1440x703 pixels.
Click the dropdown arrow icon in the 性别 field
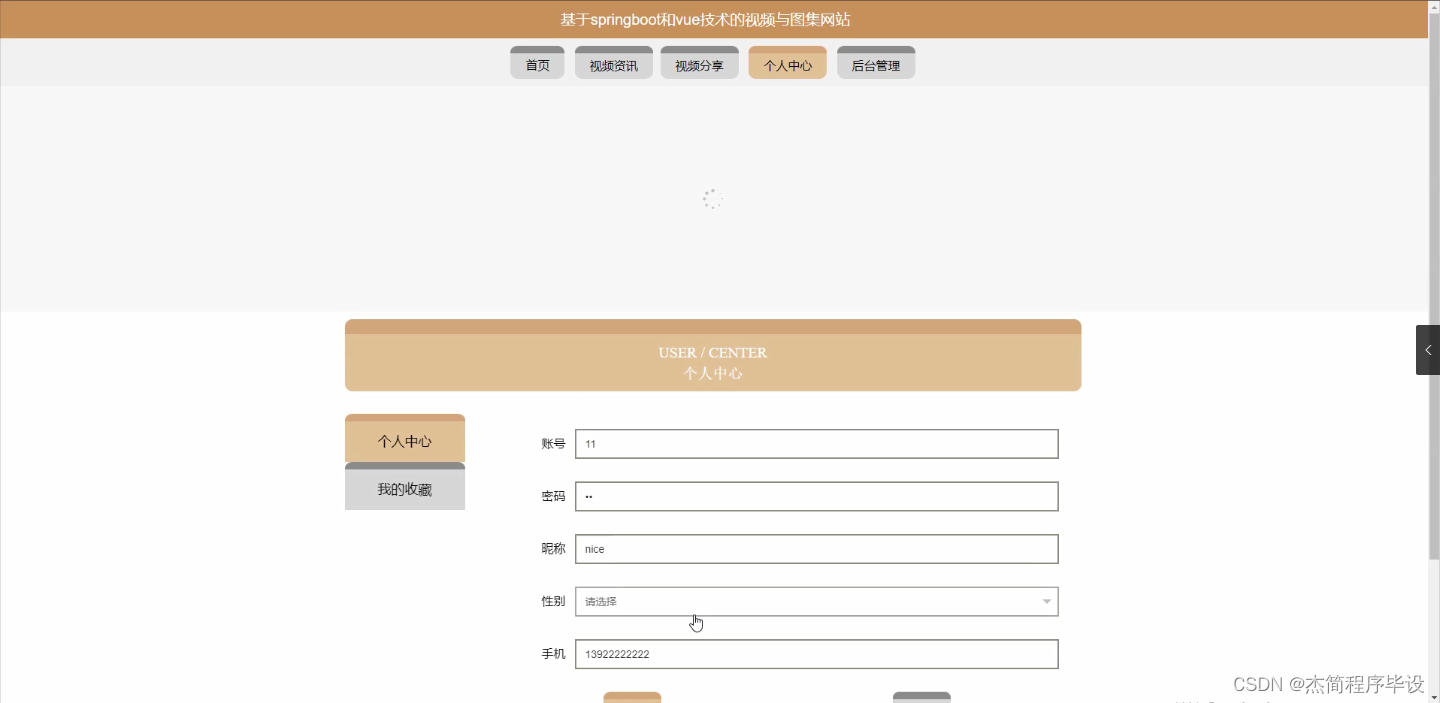pyautogui.click(x=1046, y=601)
